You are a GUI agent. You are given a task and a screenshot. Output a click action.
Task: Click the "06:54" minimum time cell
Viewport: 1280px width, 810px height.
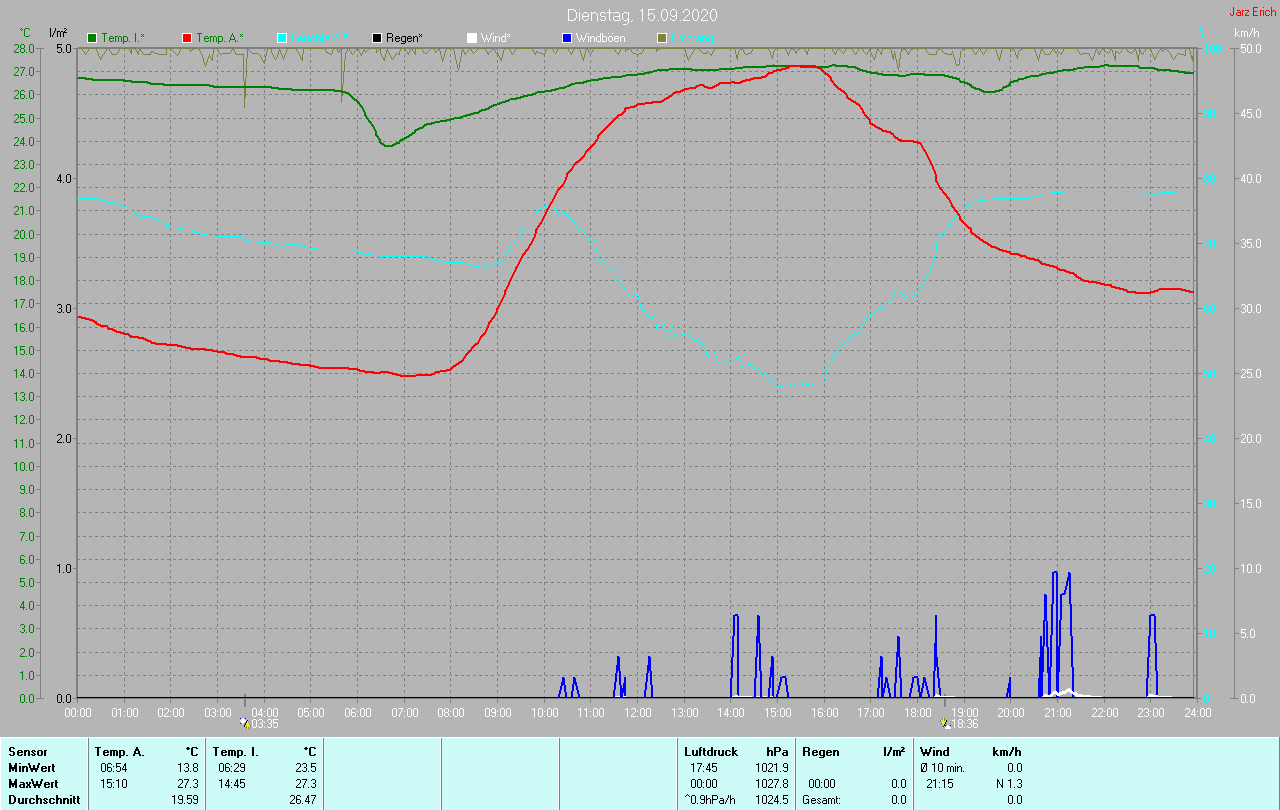coord(114,768)
